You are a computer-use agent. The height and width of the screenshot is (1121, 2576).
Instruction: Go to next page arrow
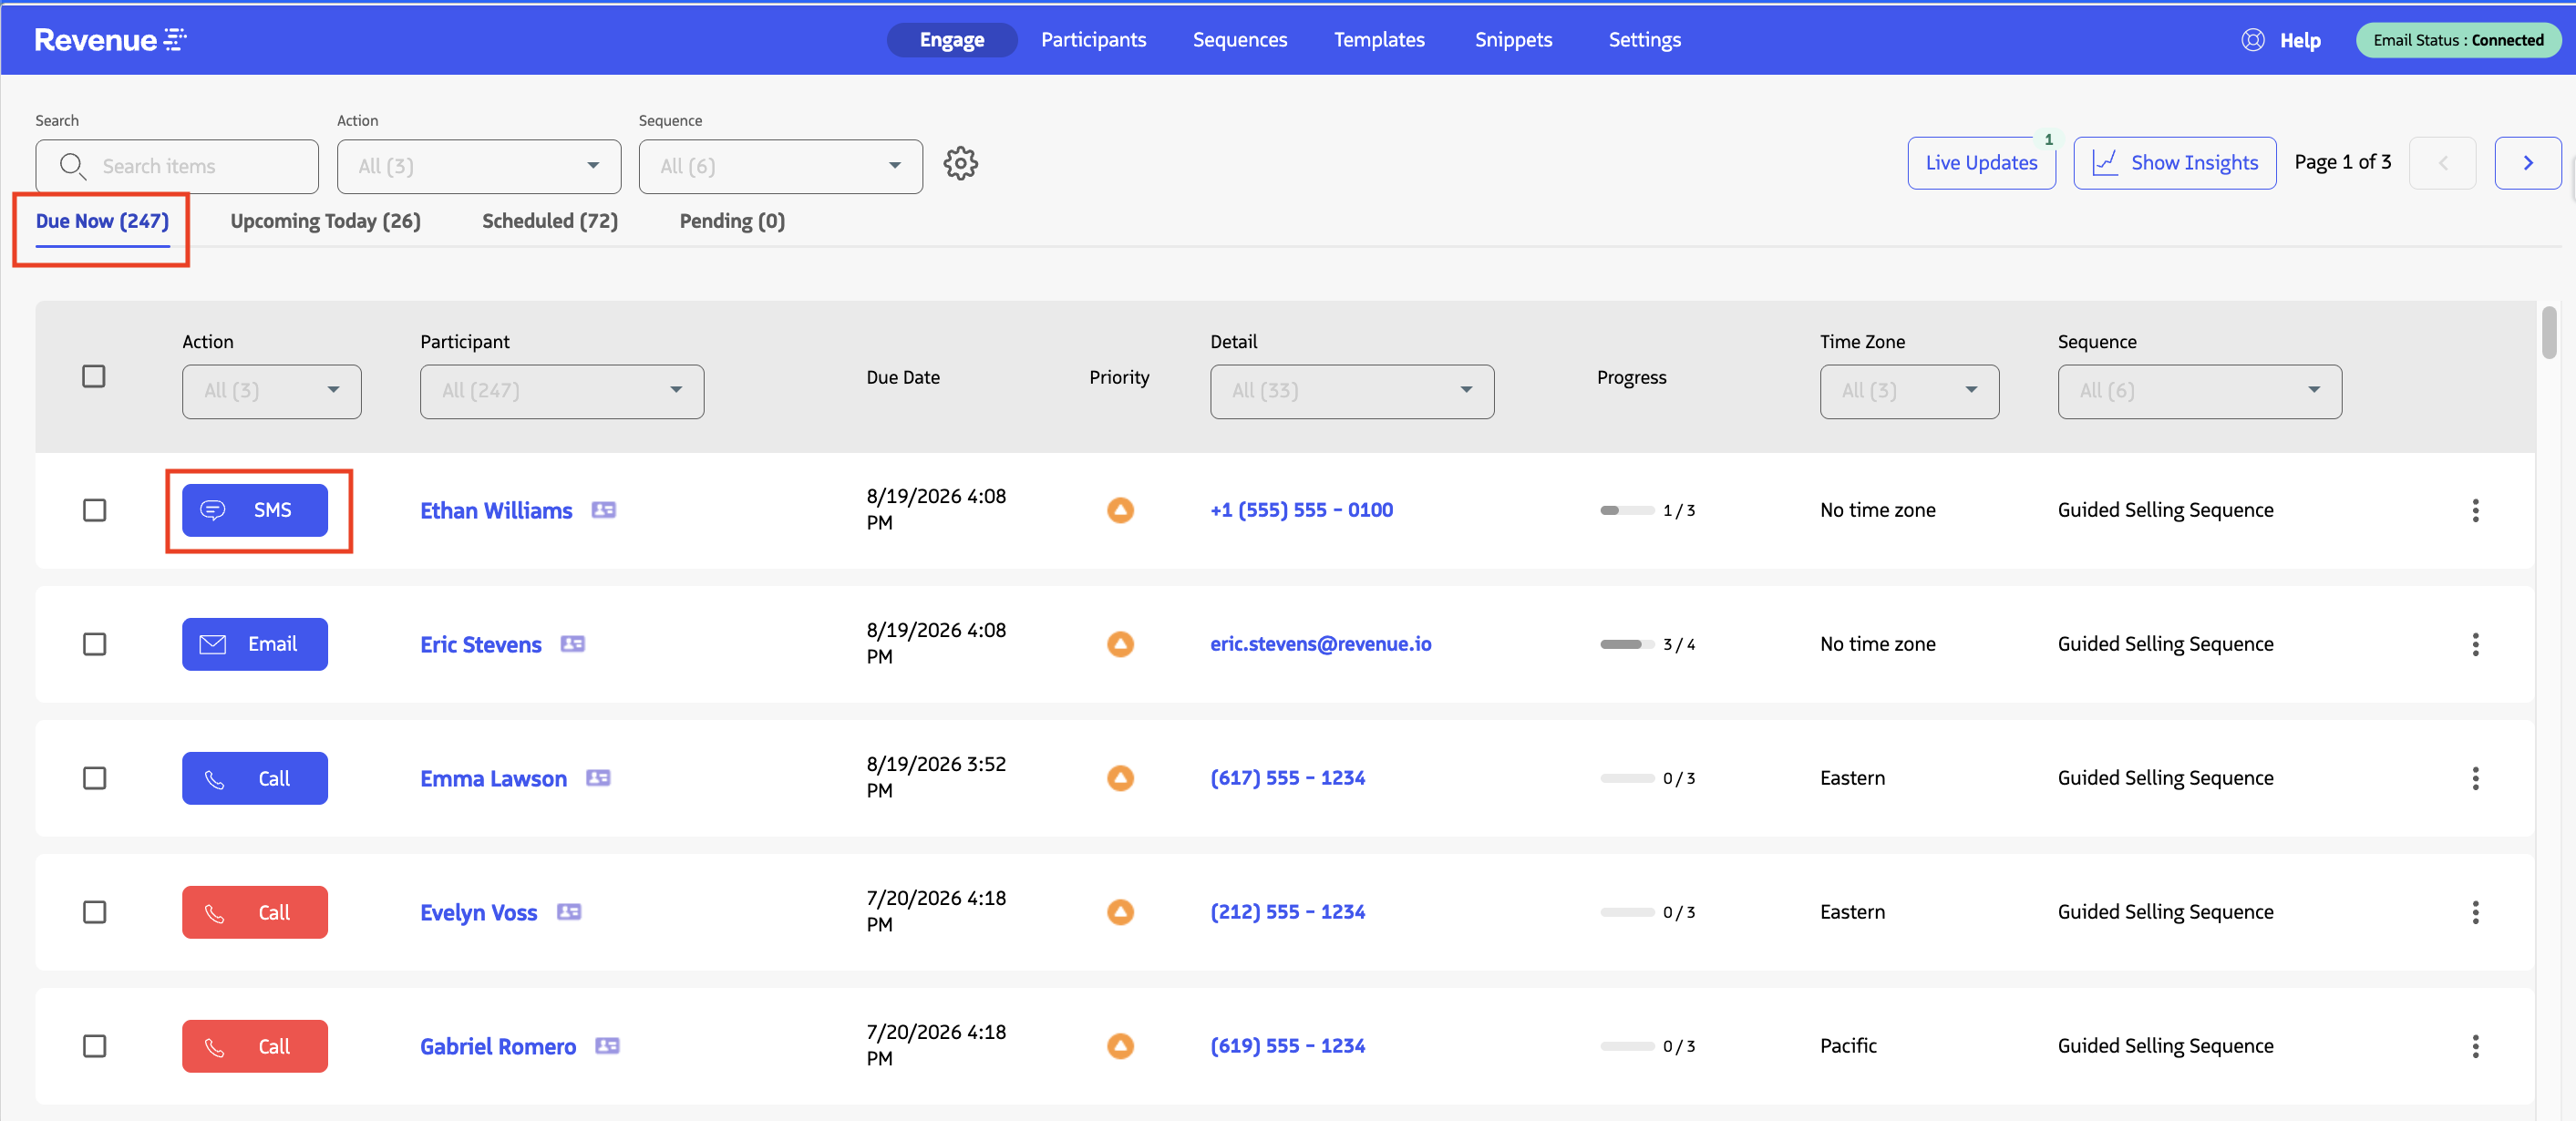pyautogui.click(x=2527, y=163)
